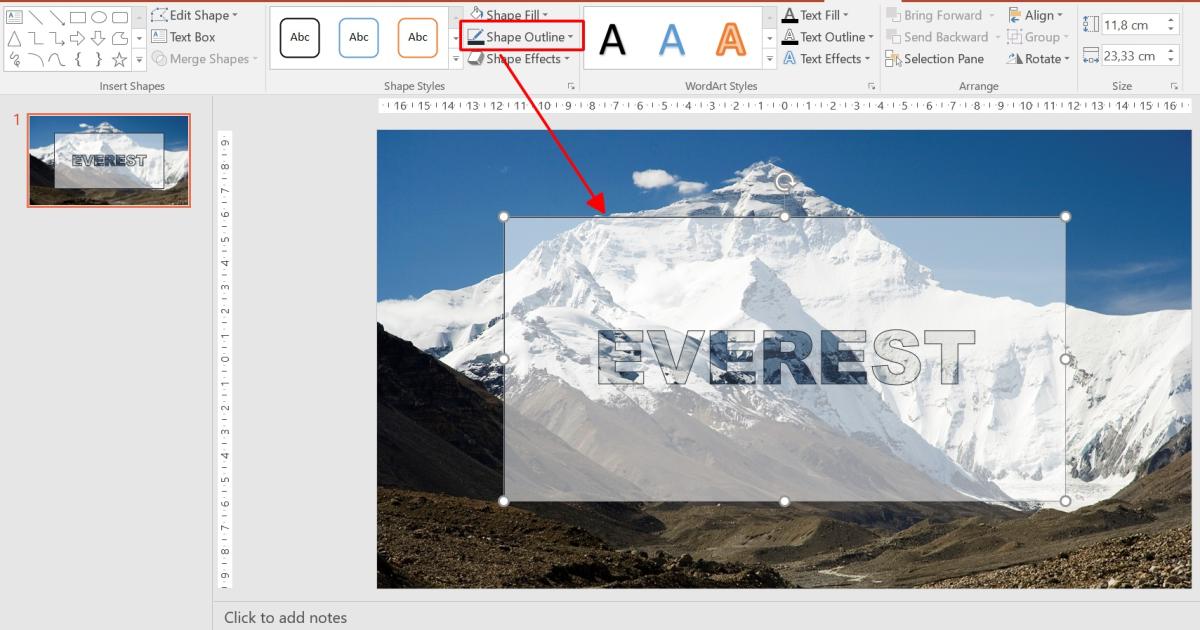This screenshot has height=630, width=1200.
Task: Select the straight Line shape
Action: point(36,17)
